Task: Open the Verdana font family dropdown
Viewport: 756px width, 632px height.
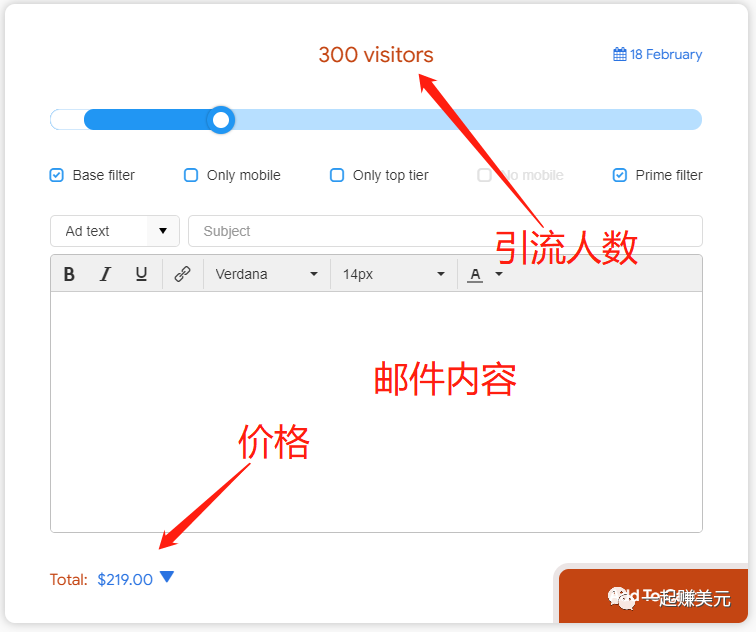Action: coord(267,274)
